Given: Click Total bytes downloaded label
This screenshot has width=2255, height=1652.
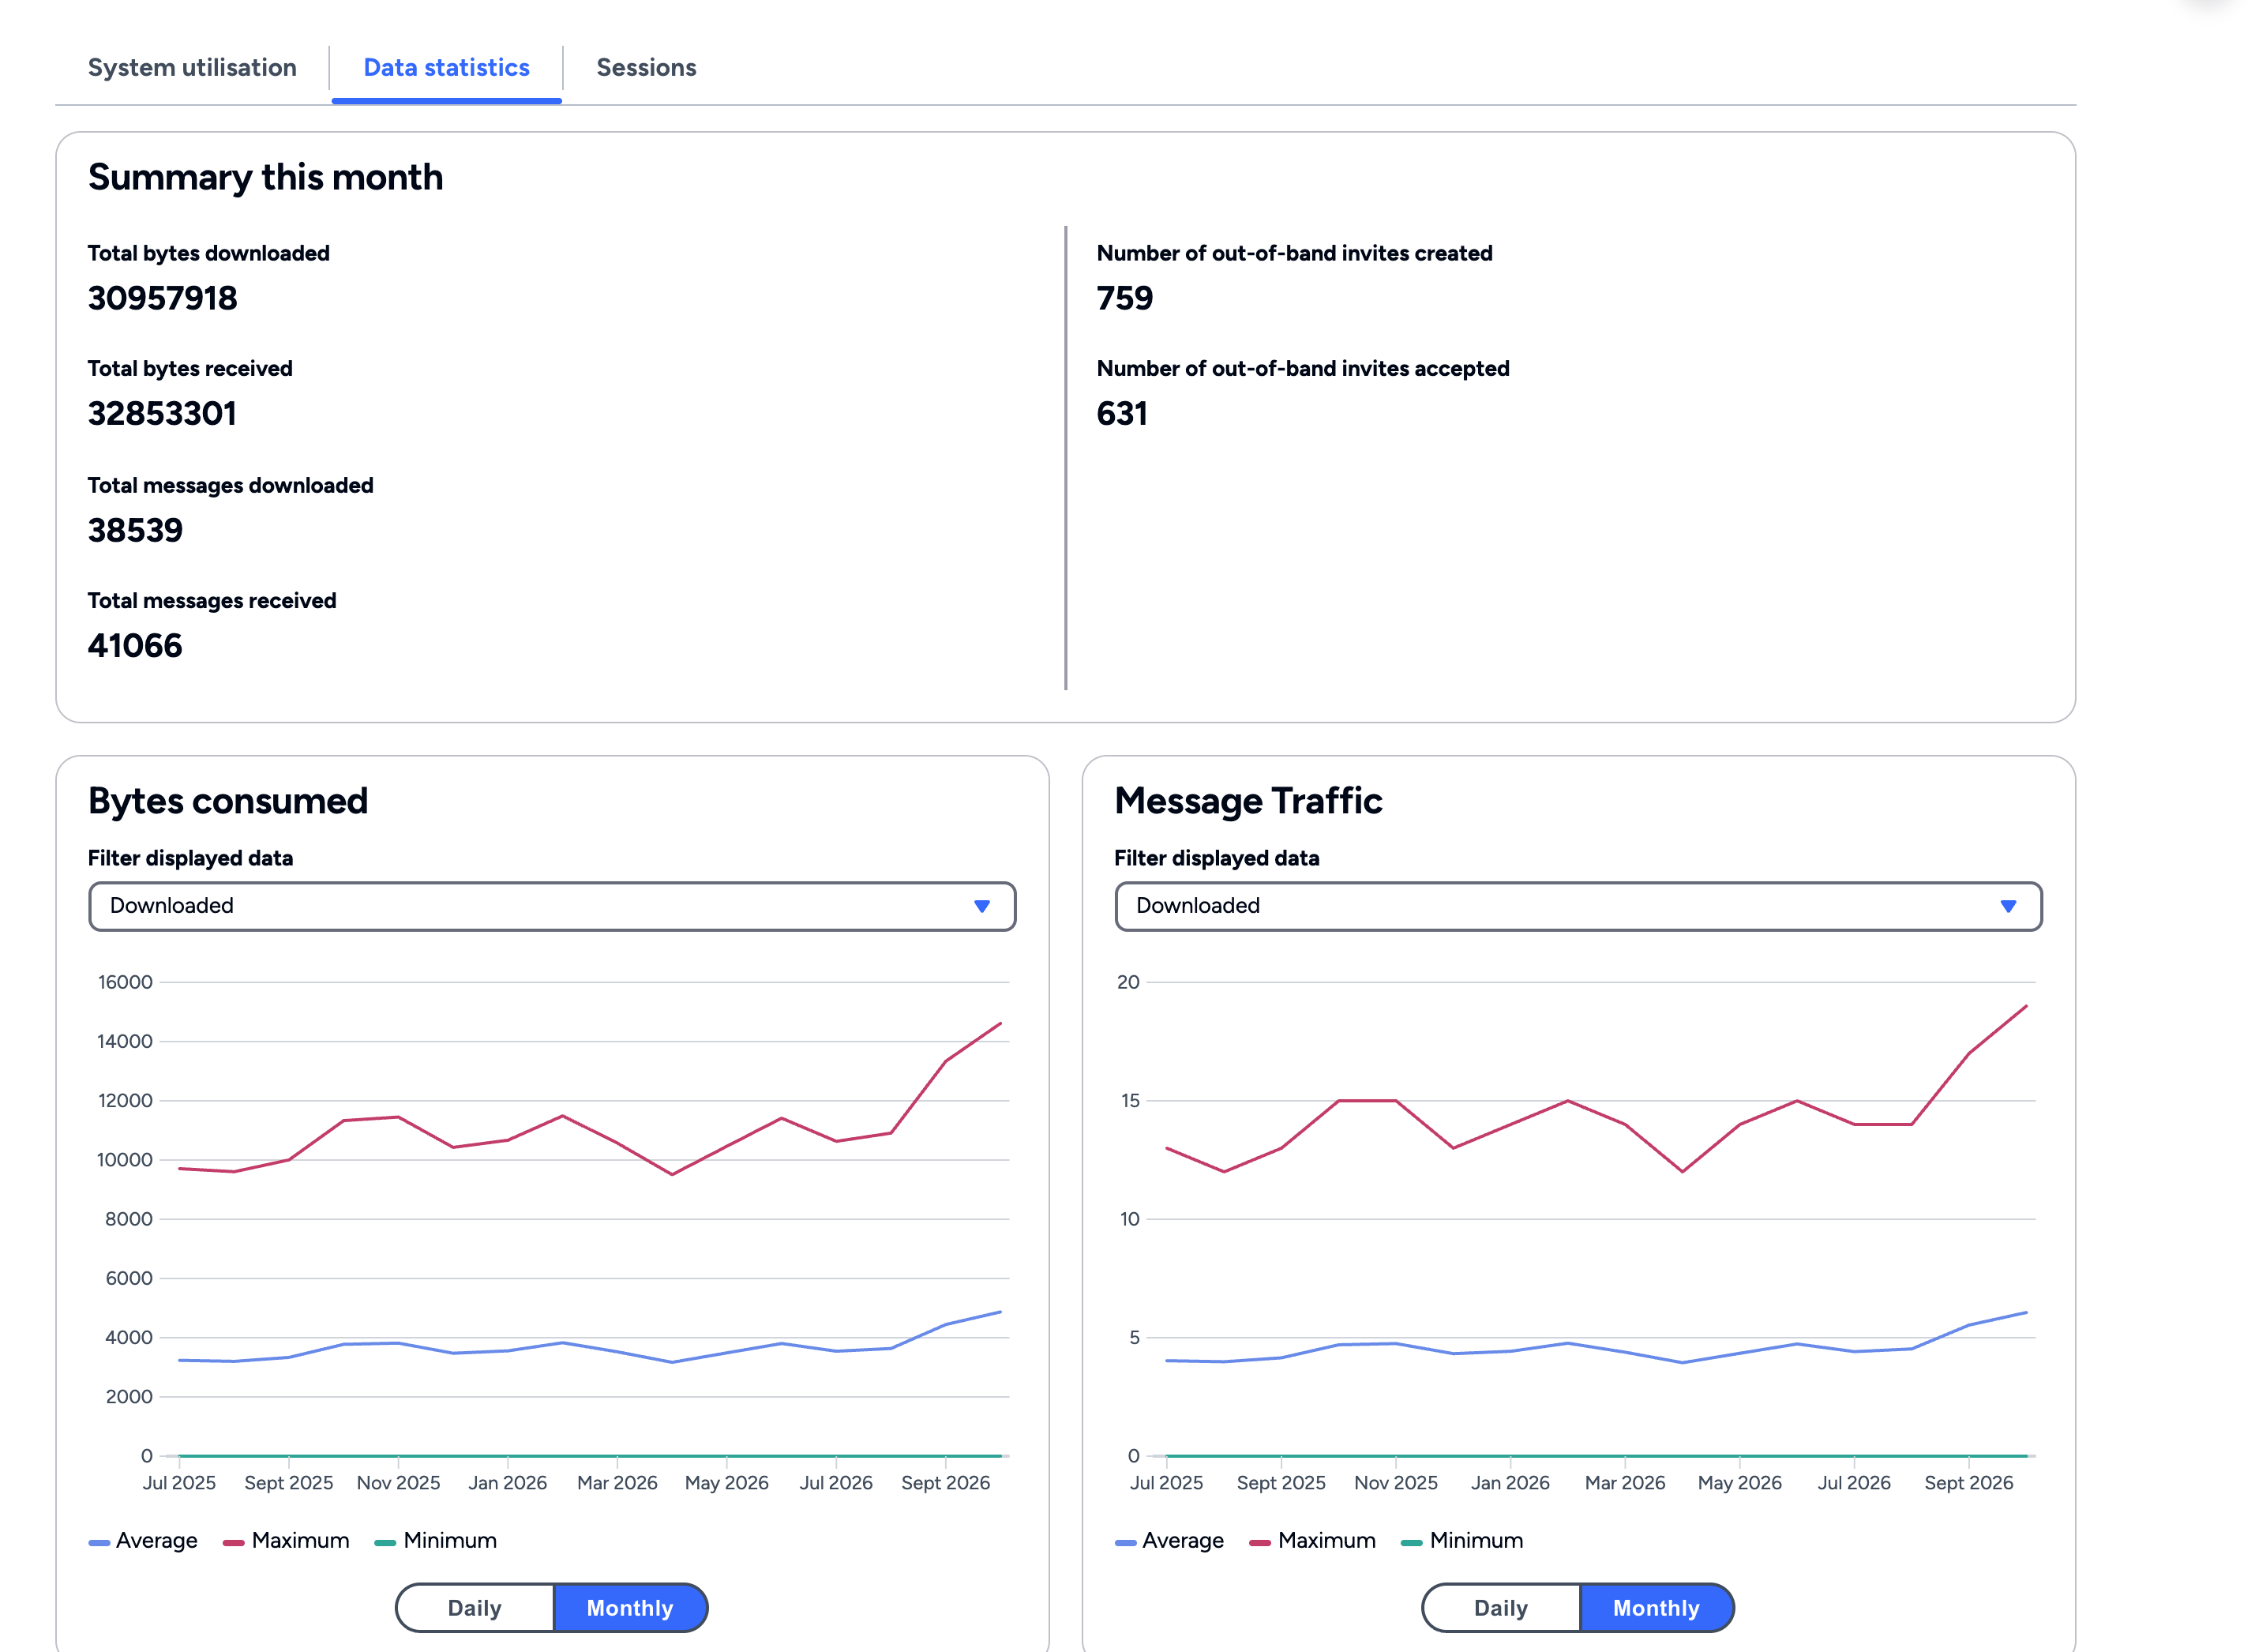Looking at the screenshot, I should click(x=208, y=254).
